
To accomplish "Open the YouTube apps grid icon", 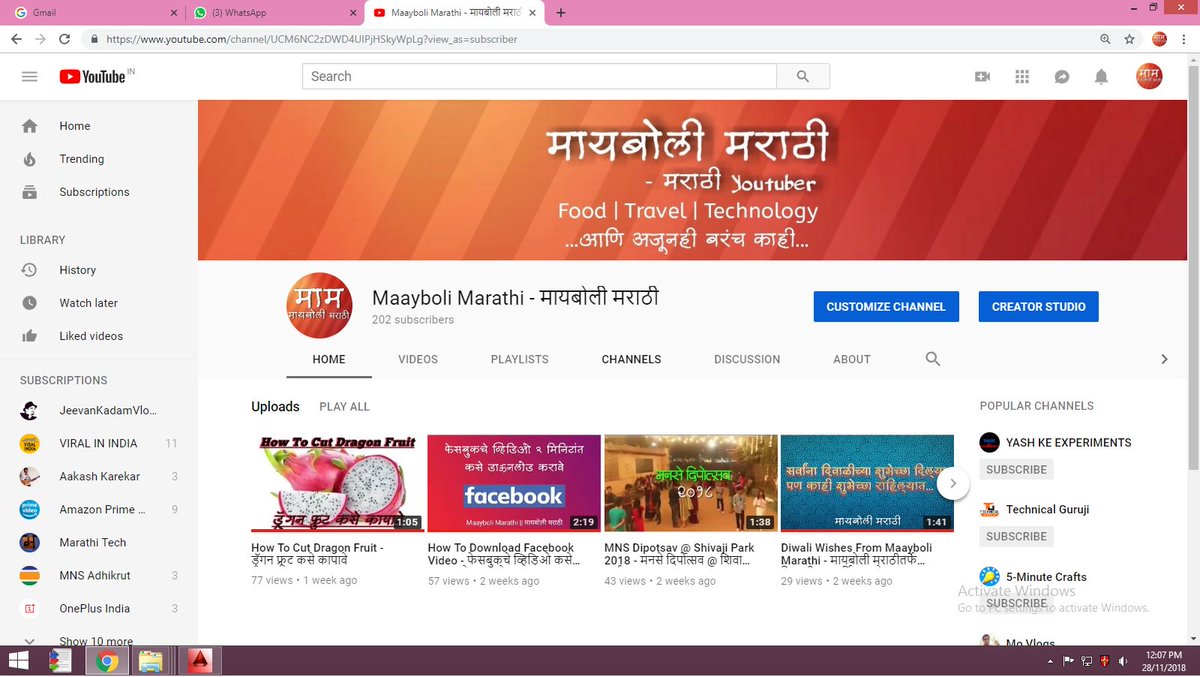I will click(1022, 77).
